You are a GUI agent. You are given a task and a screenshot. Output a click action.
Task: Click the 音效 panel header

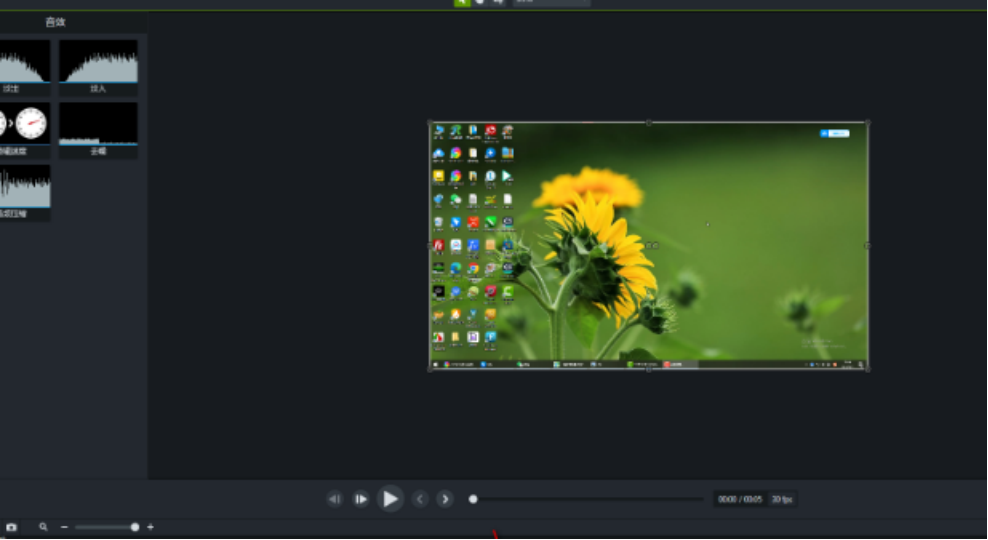(55, 22)
